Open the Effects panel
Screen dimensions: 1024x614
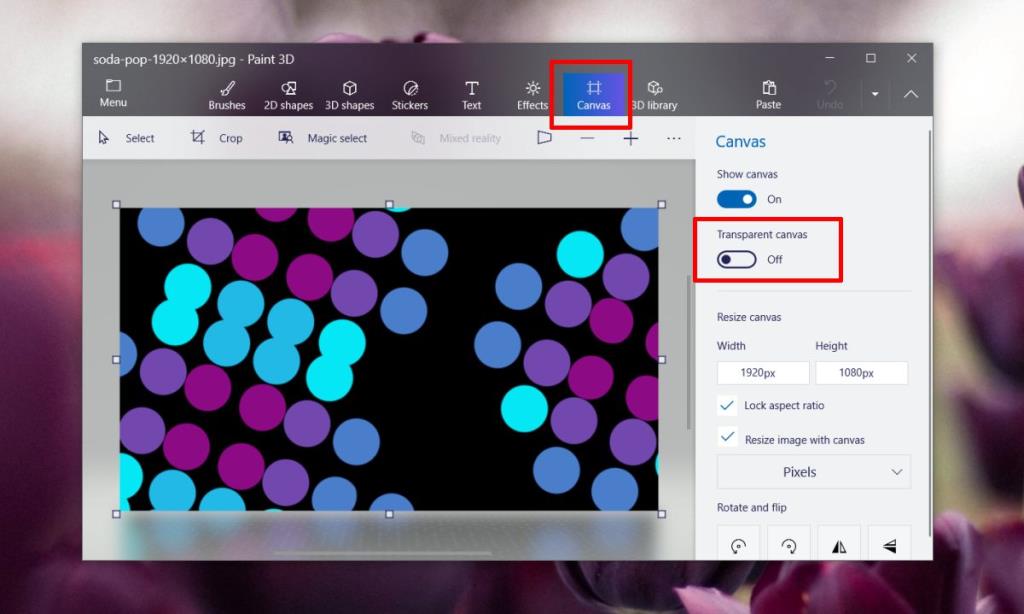pos(531,94)
